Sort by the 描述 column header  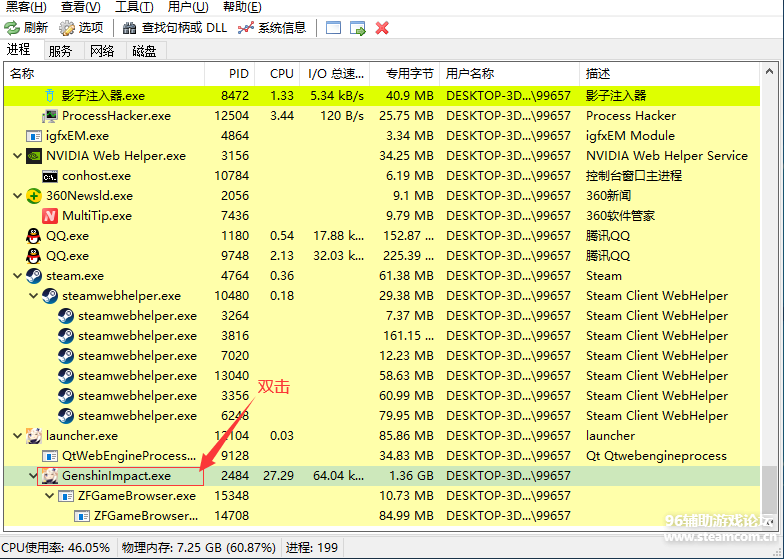coord(669,74)
